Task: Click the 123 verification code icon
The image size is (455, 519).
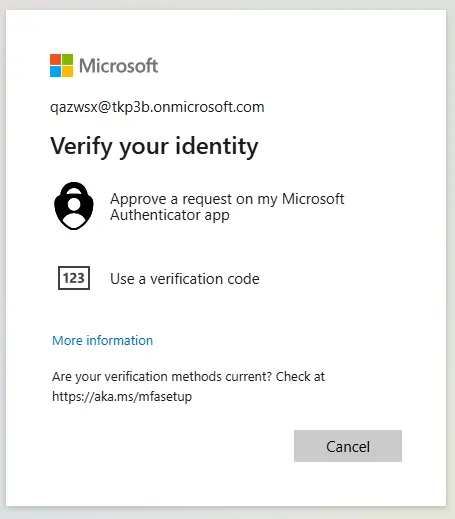Action: pyautogui.click(x=74, y=278)
